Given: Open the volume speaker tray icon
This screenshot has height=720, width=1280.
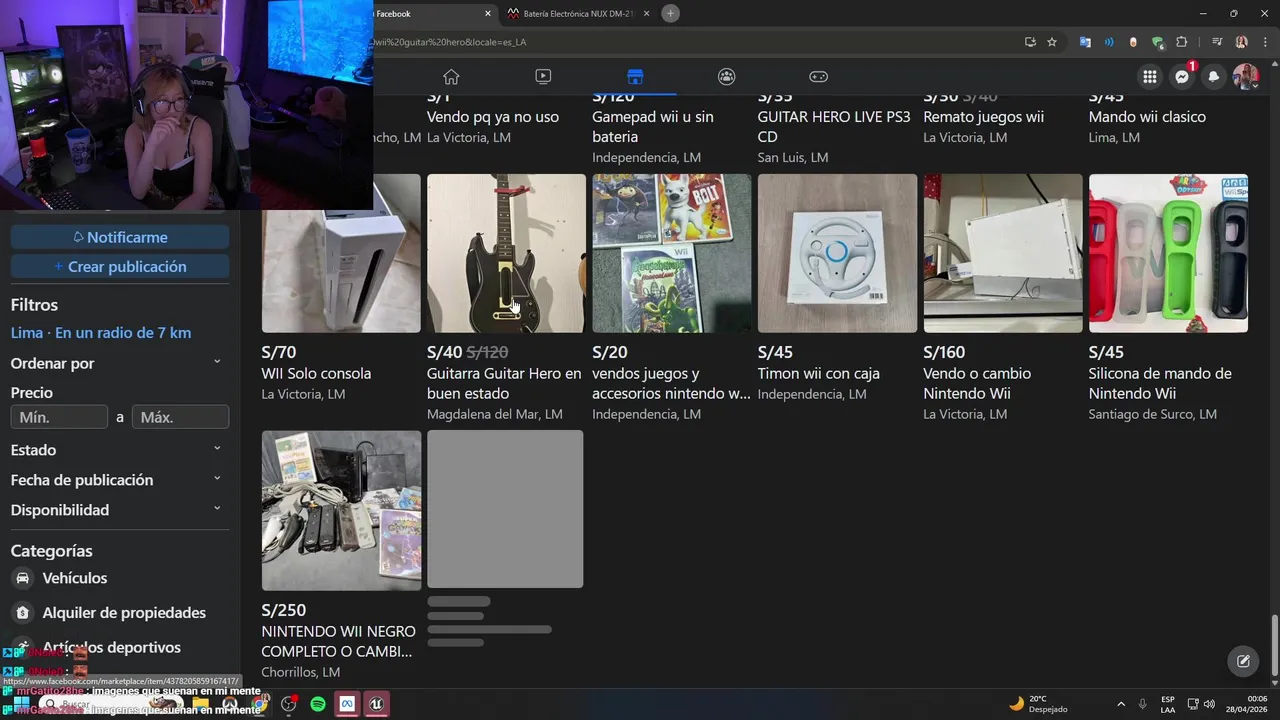Looking at the screenshot, I should point(1209,704).
